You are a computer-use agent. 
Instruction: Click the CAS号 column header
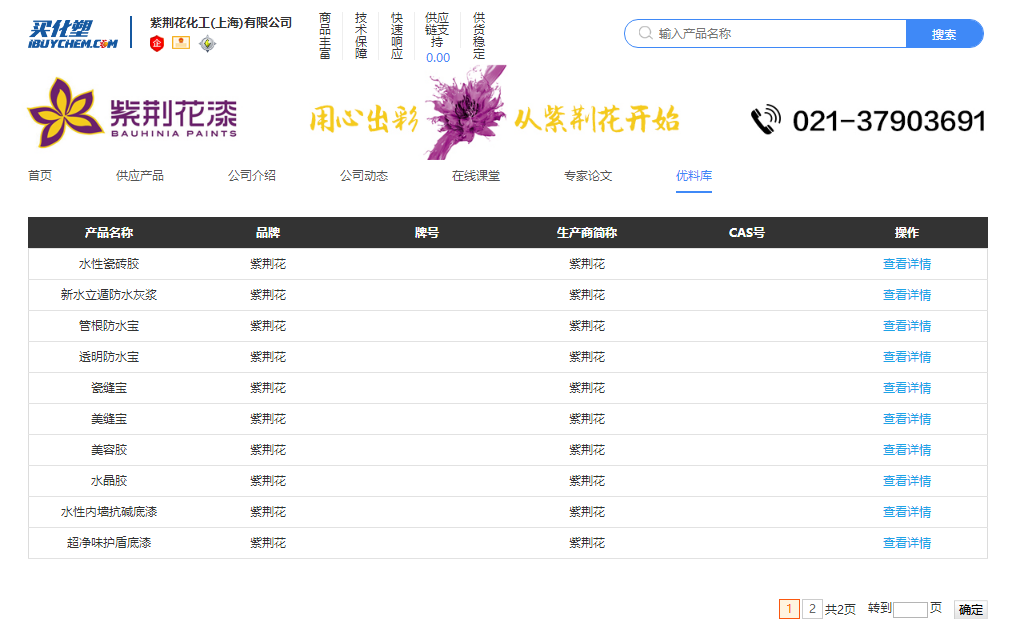[x=747, y=233]
